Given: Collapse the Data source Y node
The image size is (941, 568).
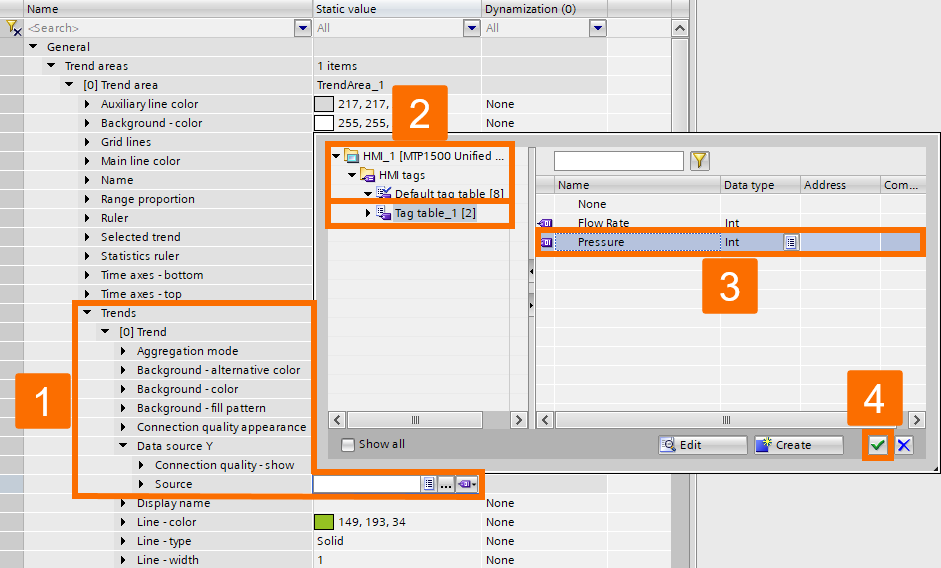Looking at the screenshot, I should (124, 446).
